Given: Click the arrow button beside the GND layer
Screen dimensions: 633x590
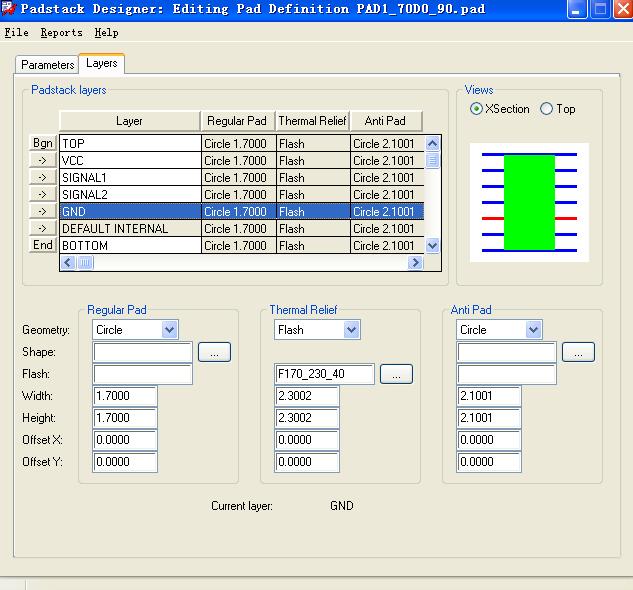Looking at the screenshot, I should coord(42,212).
